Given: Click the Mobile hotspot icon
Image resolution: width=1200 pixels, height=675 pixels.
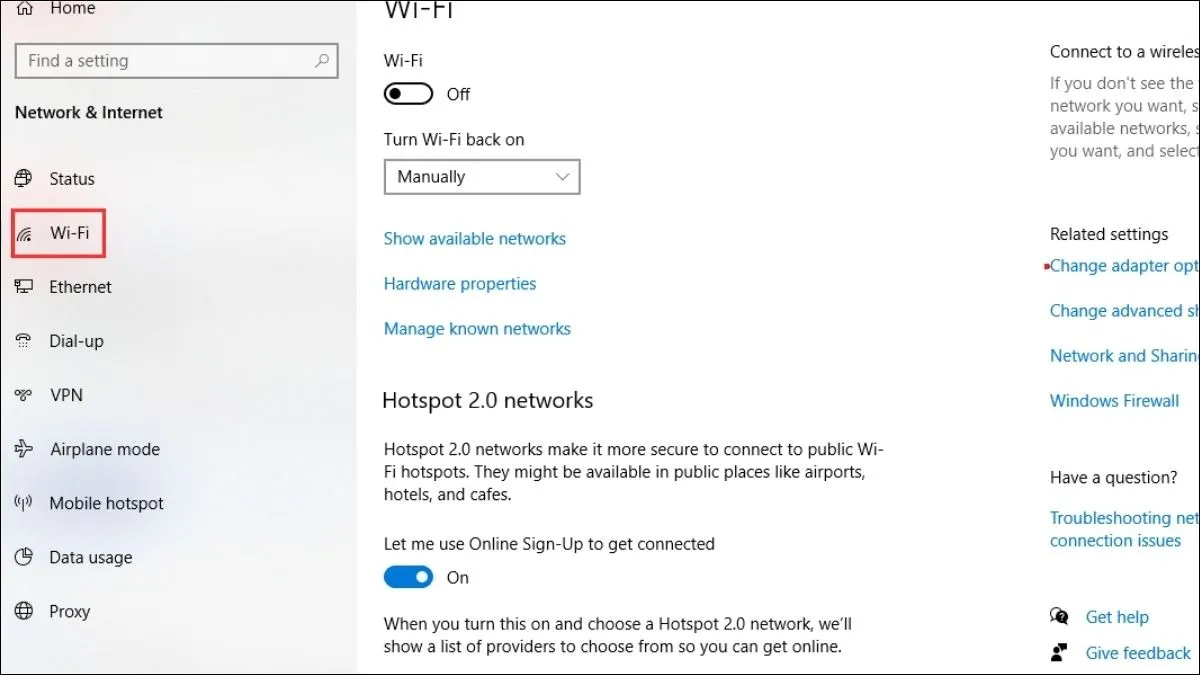Looking at the screenshot, I should click(x=24, y=502).
